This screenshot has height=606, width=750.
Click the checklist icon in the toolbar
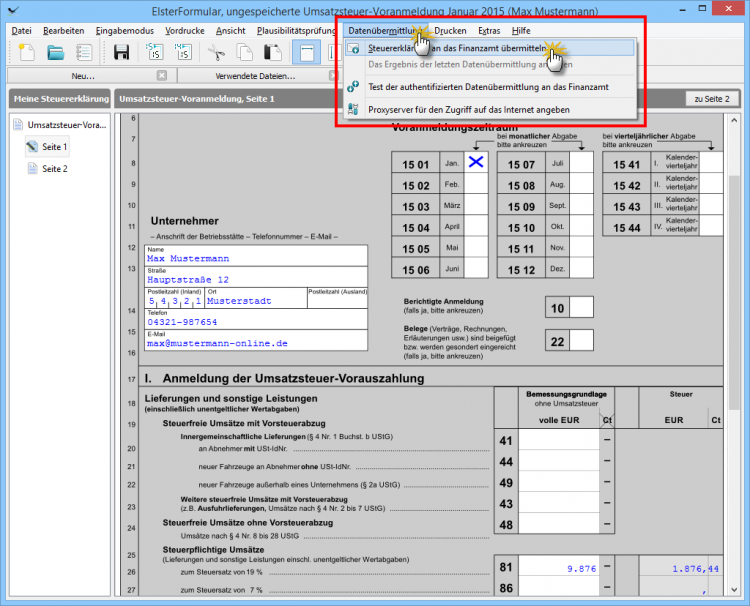coord(85,51)
